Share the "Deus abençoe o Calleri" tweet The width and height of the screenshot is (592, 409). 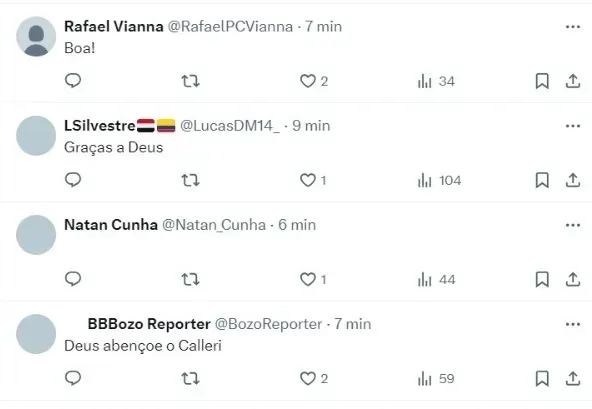click(573, 378)
